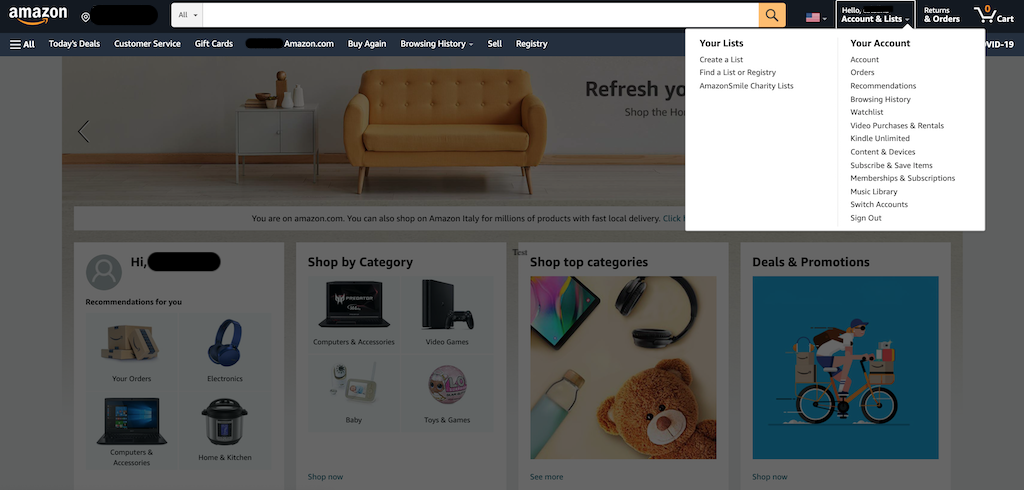Click Switch Accounts in account menu
The height and width of the screenshot is (490, 1024).
[x=878, y=204]
